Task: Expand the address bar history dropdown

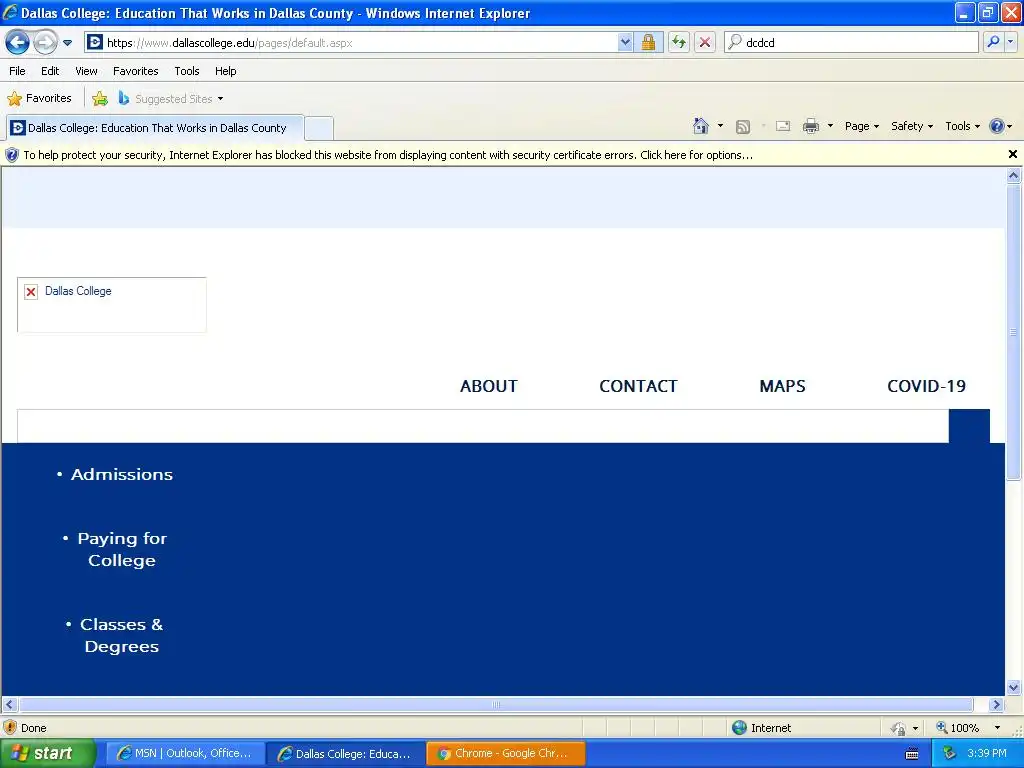Action: [x=625, y=42]
